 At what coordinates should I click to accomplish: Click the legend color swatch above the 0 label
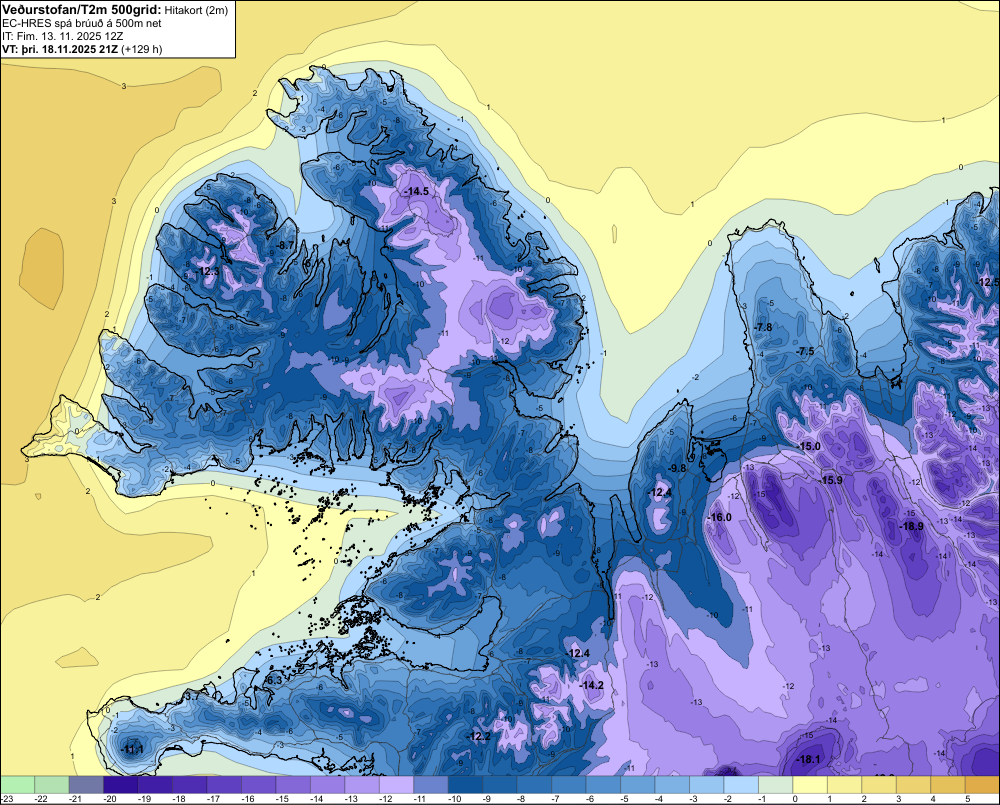coord(810,784)
